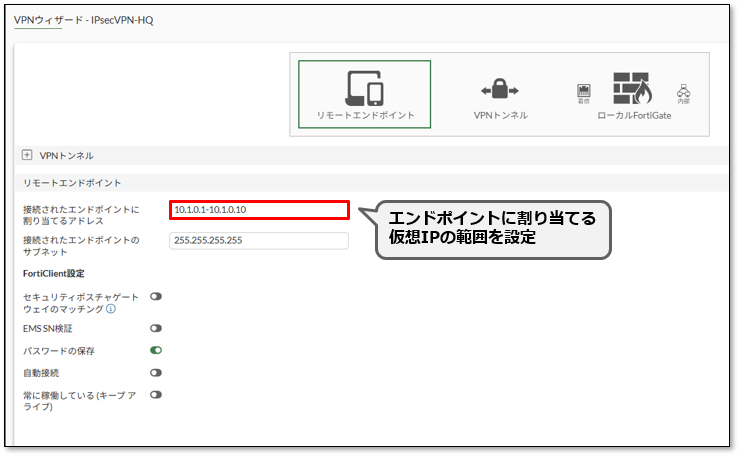This screenshot has height=456, width=740.
Task: Enable セキュリティポスチャゲートウェイのマッチング toggle
Action: (x=156, y=297)
